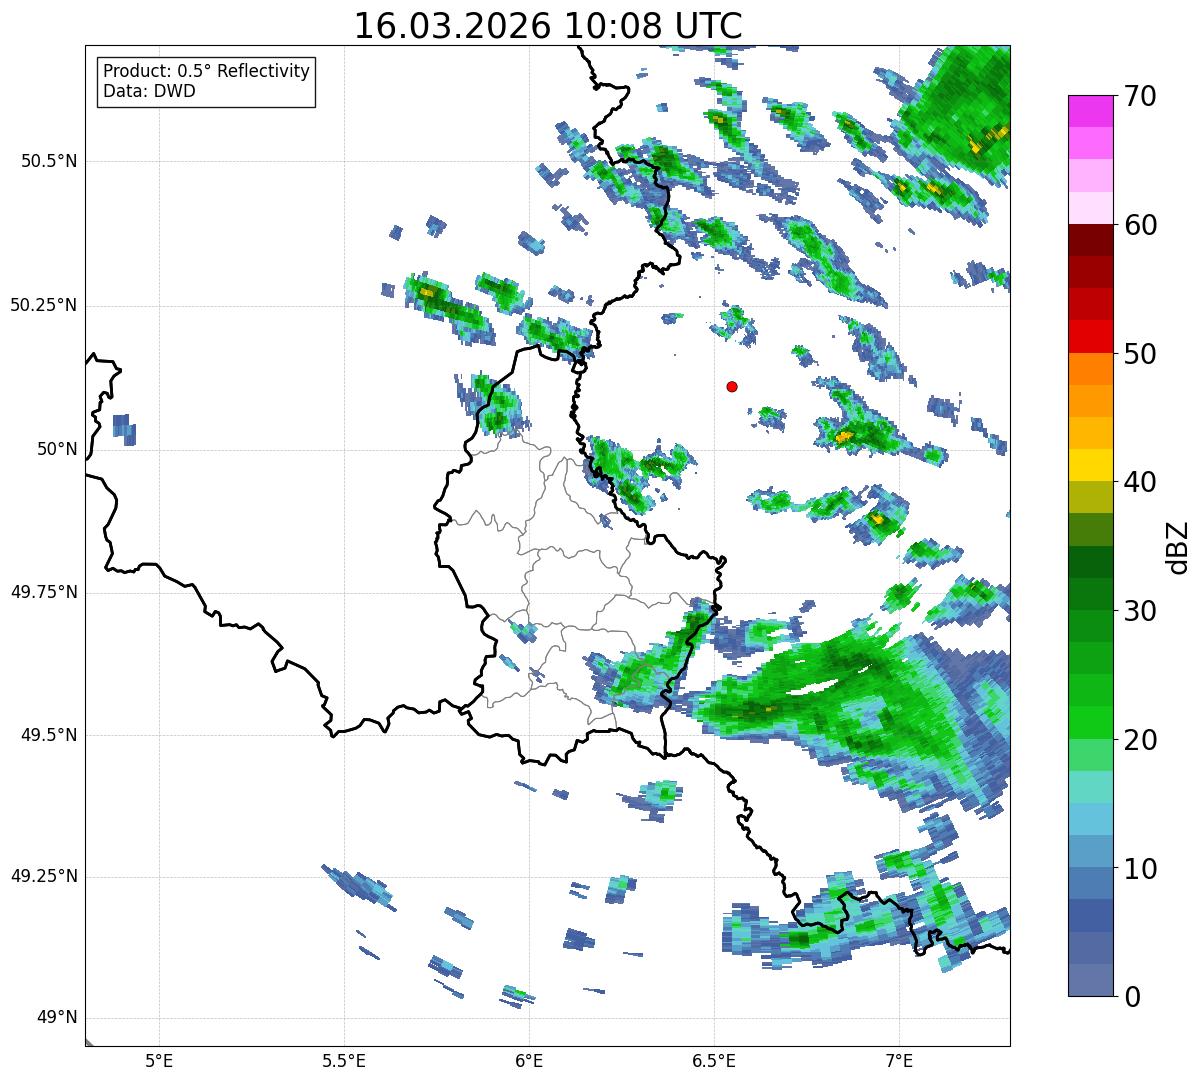
Task: Click the 5°E longitude tick label
Action: (159, 1059)
